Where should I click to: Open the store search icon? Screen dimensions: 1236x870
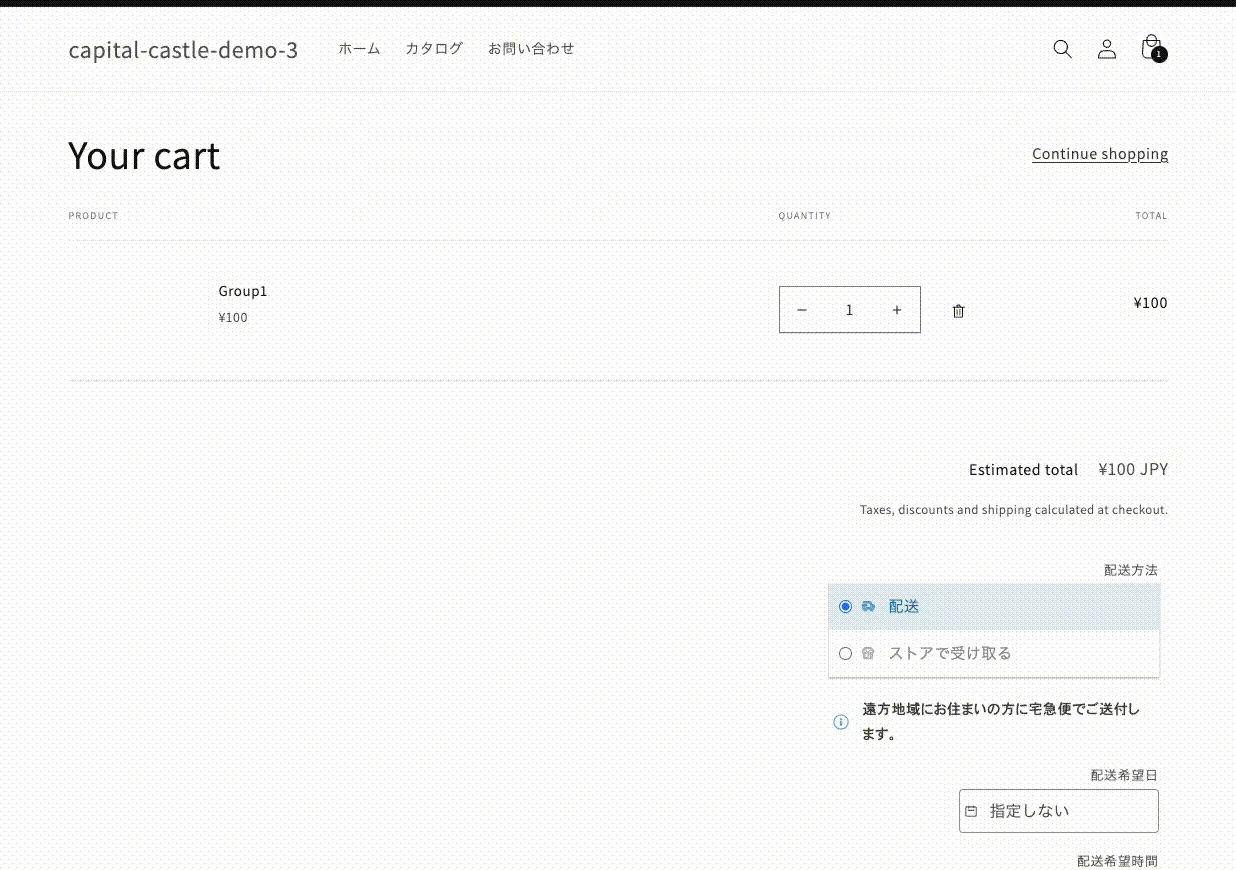[1062, 49]
